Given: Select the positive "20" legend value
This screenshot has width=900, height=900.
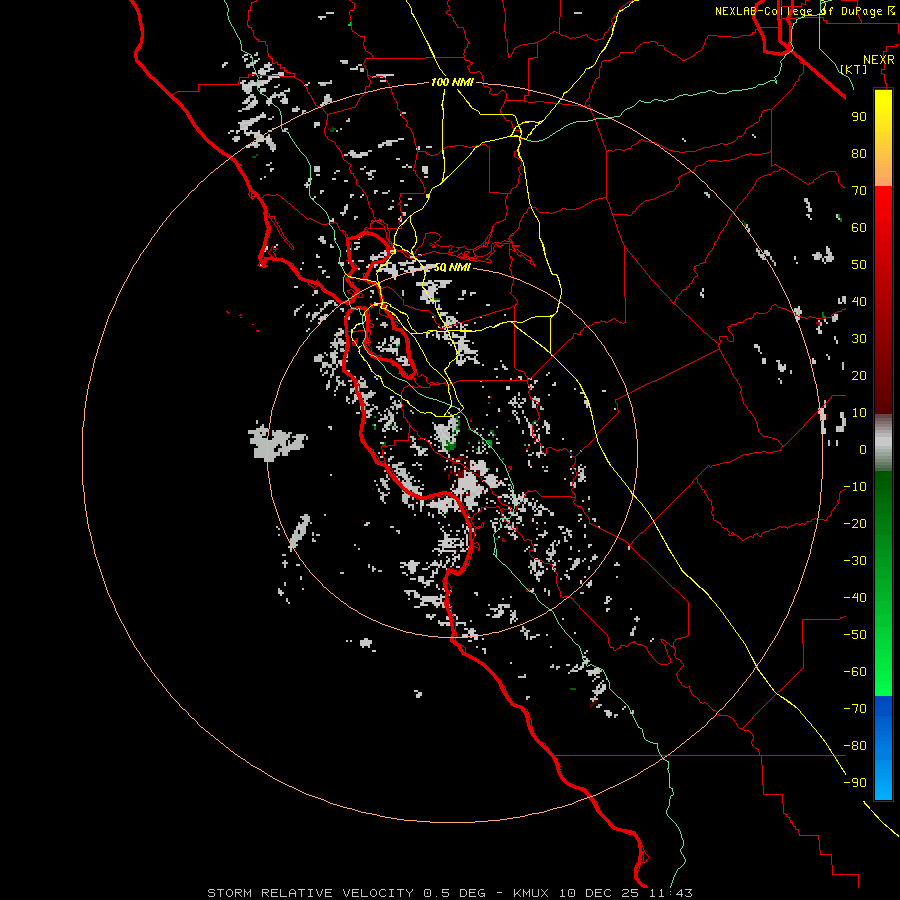Looking at the screenshot, I should click(859, 375).
